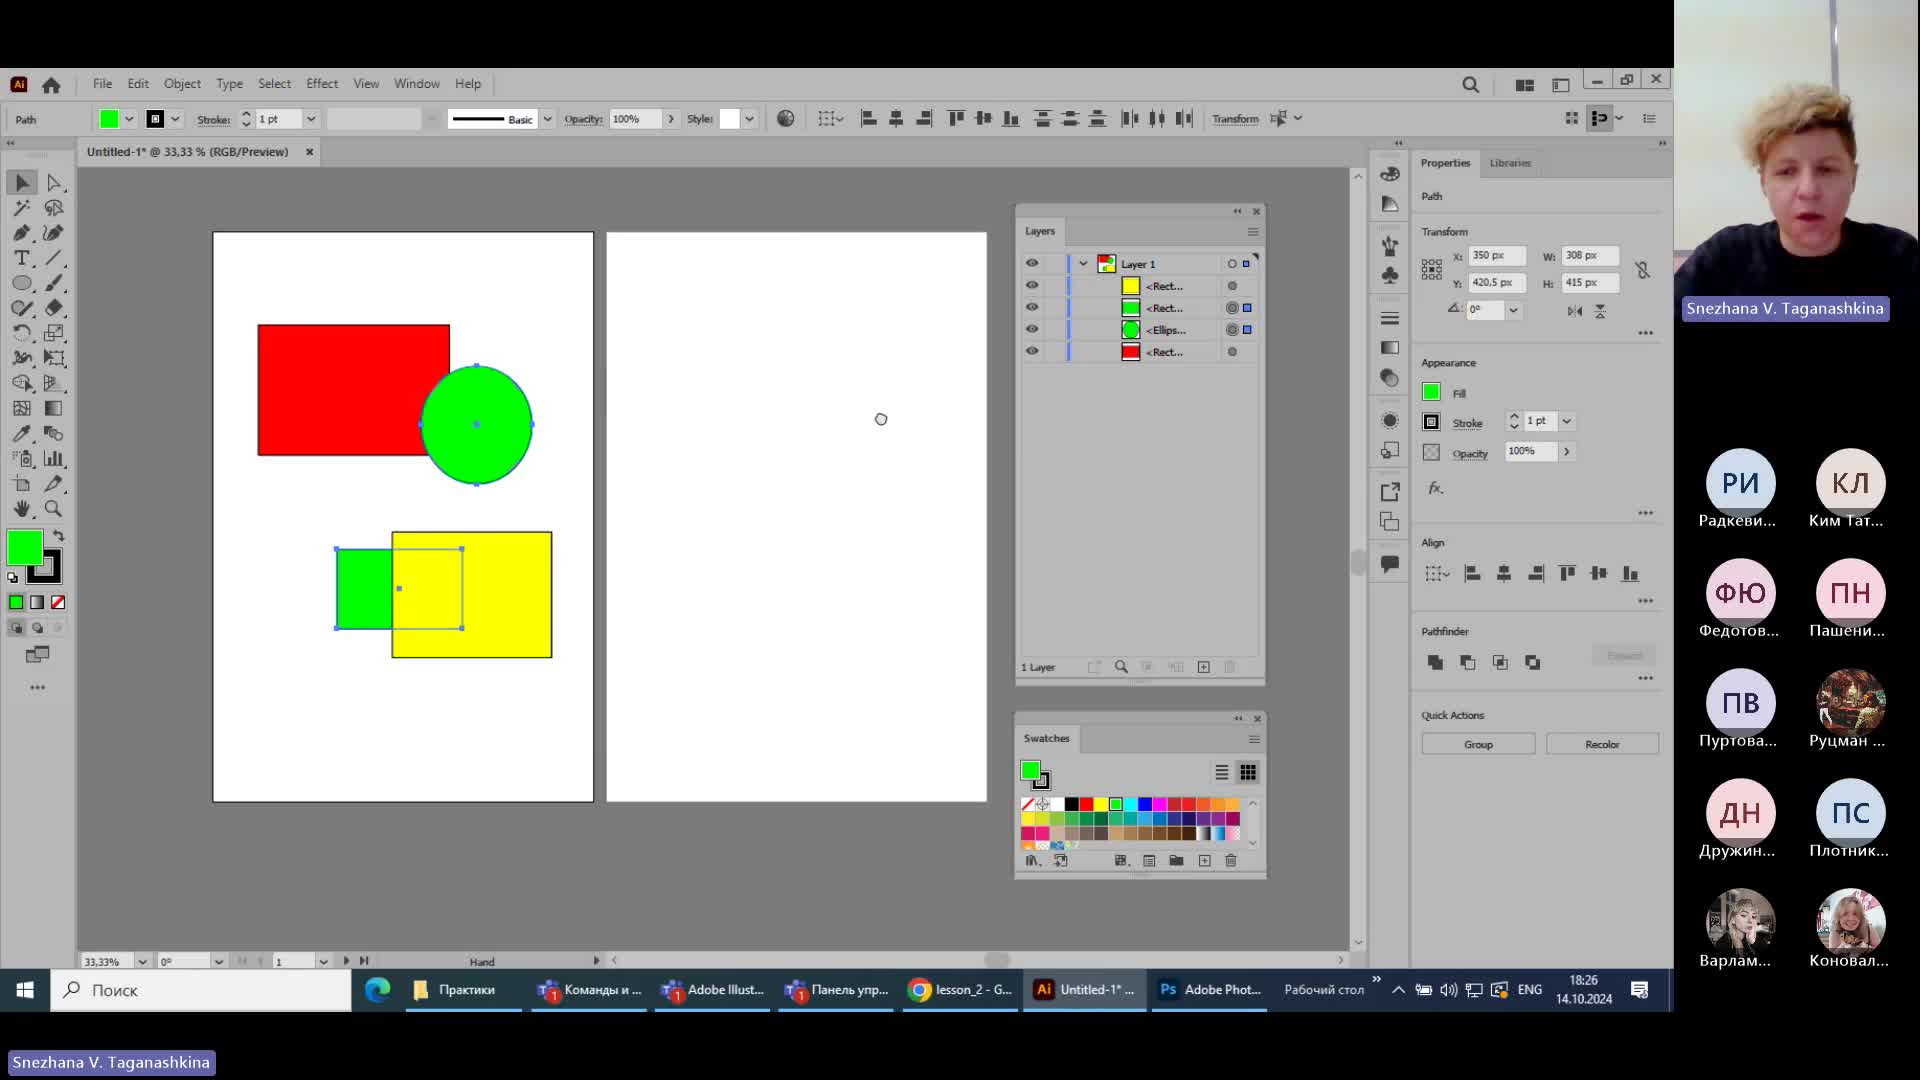Click the Intersect pathfinder icon
This screenshot has height=1080, width=1920.
click(1500, 662)
